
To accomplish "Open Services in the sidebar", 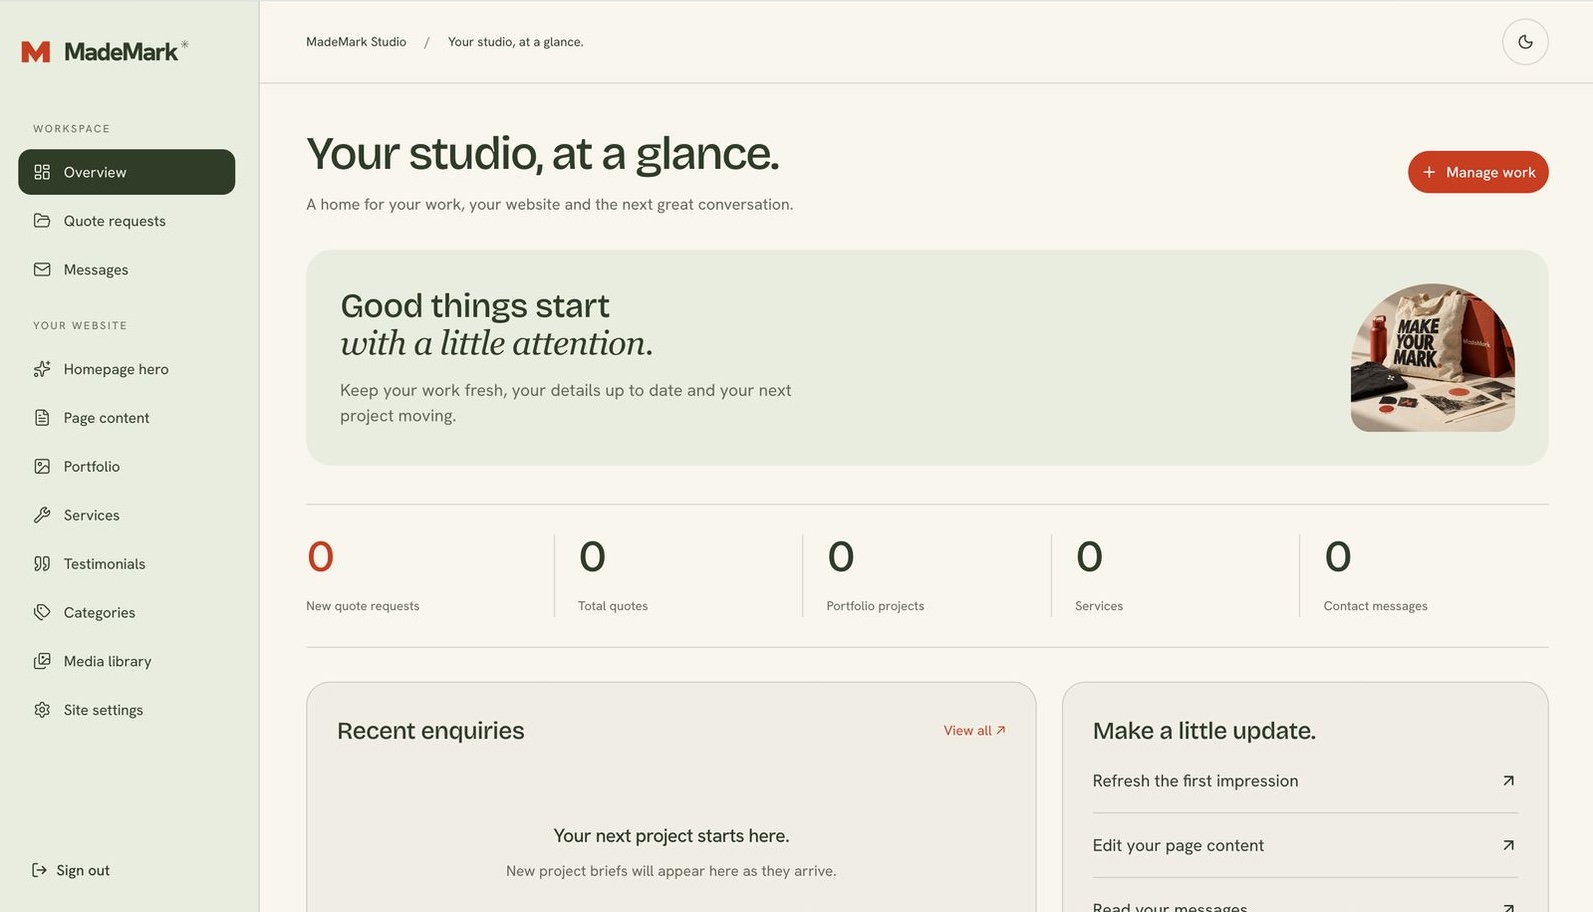I will [127, 515].
